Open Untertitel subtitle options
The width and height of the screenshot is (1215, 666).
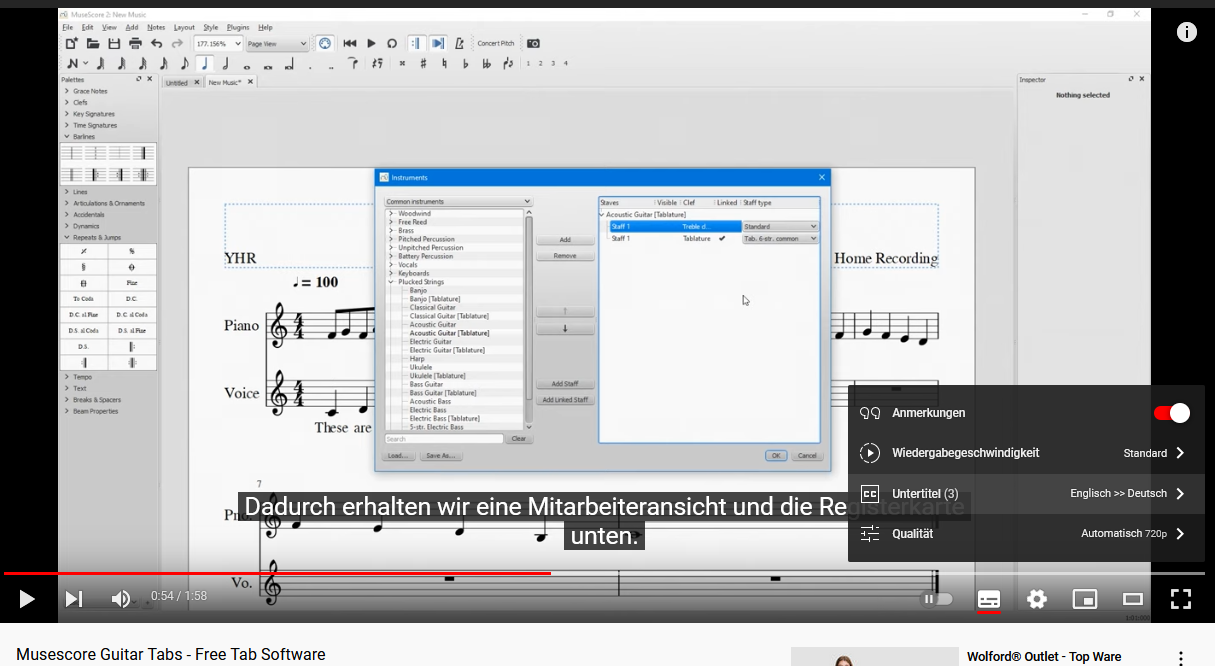tap(1026, 493)
